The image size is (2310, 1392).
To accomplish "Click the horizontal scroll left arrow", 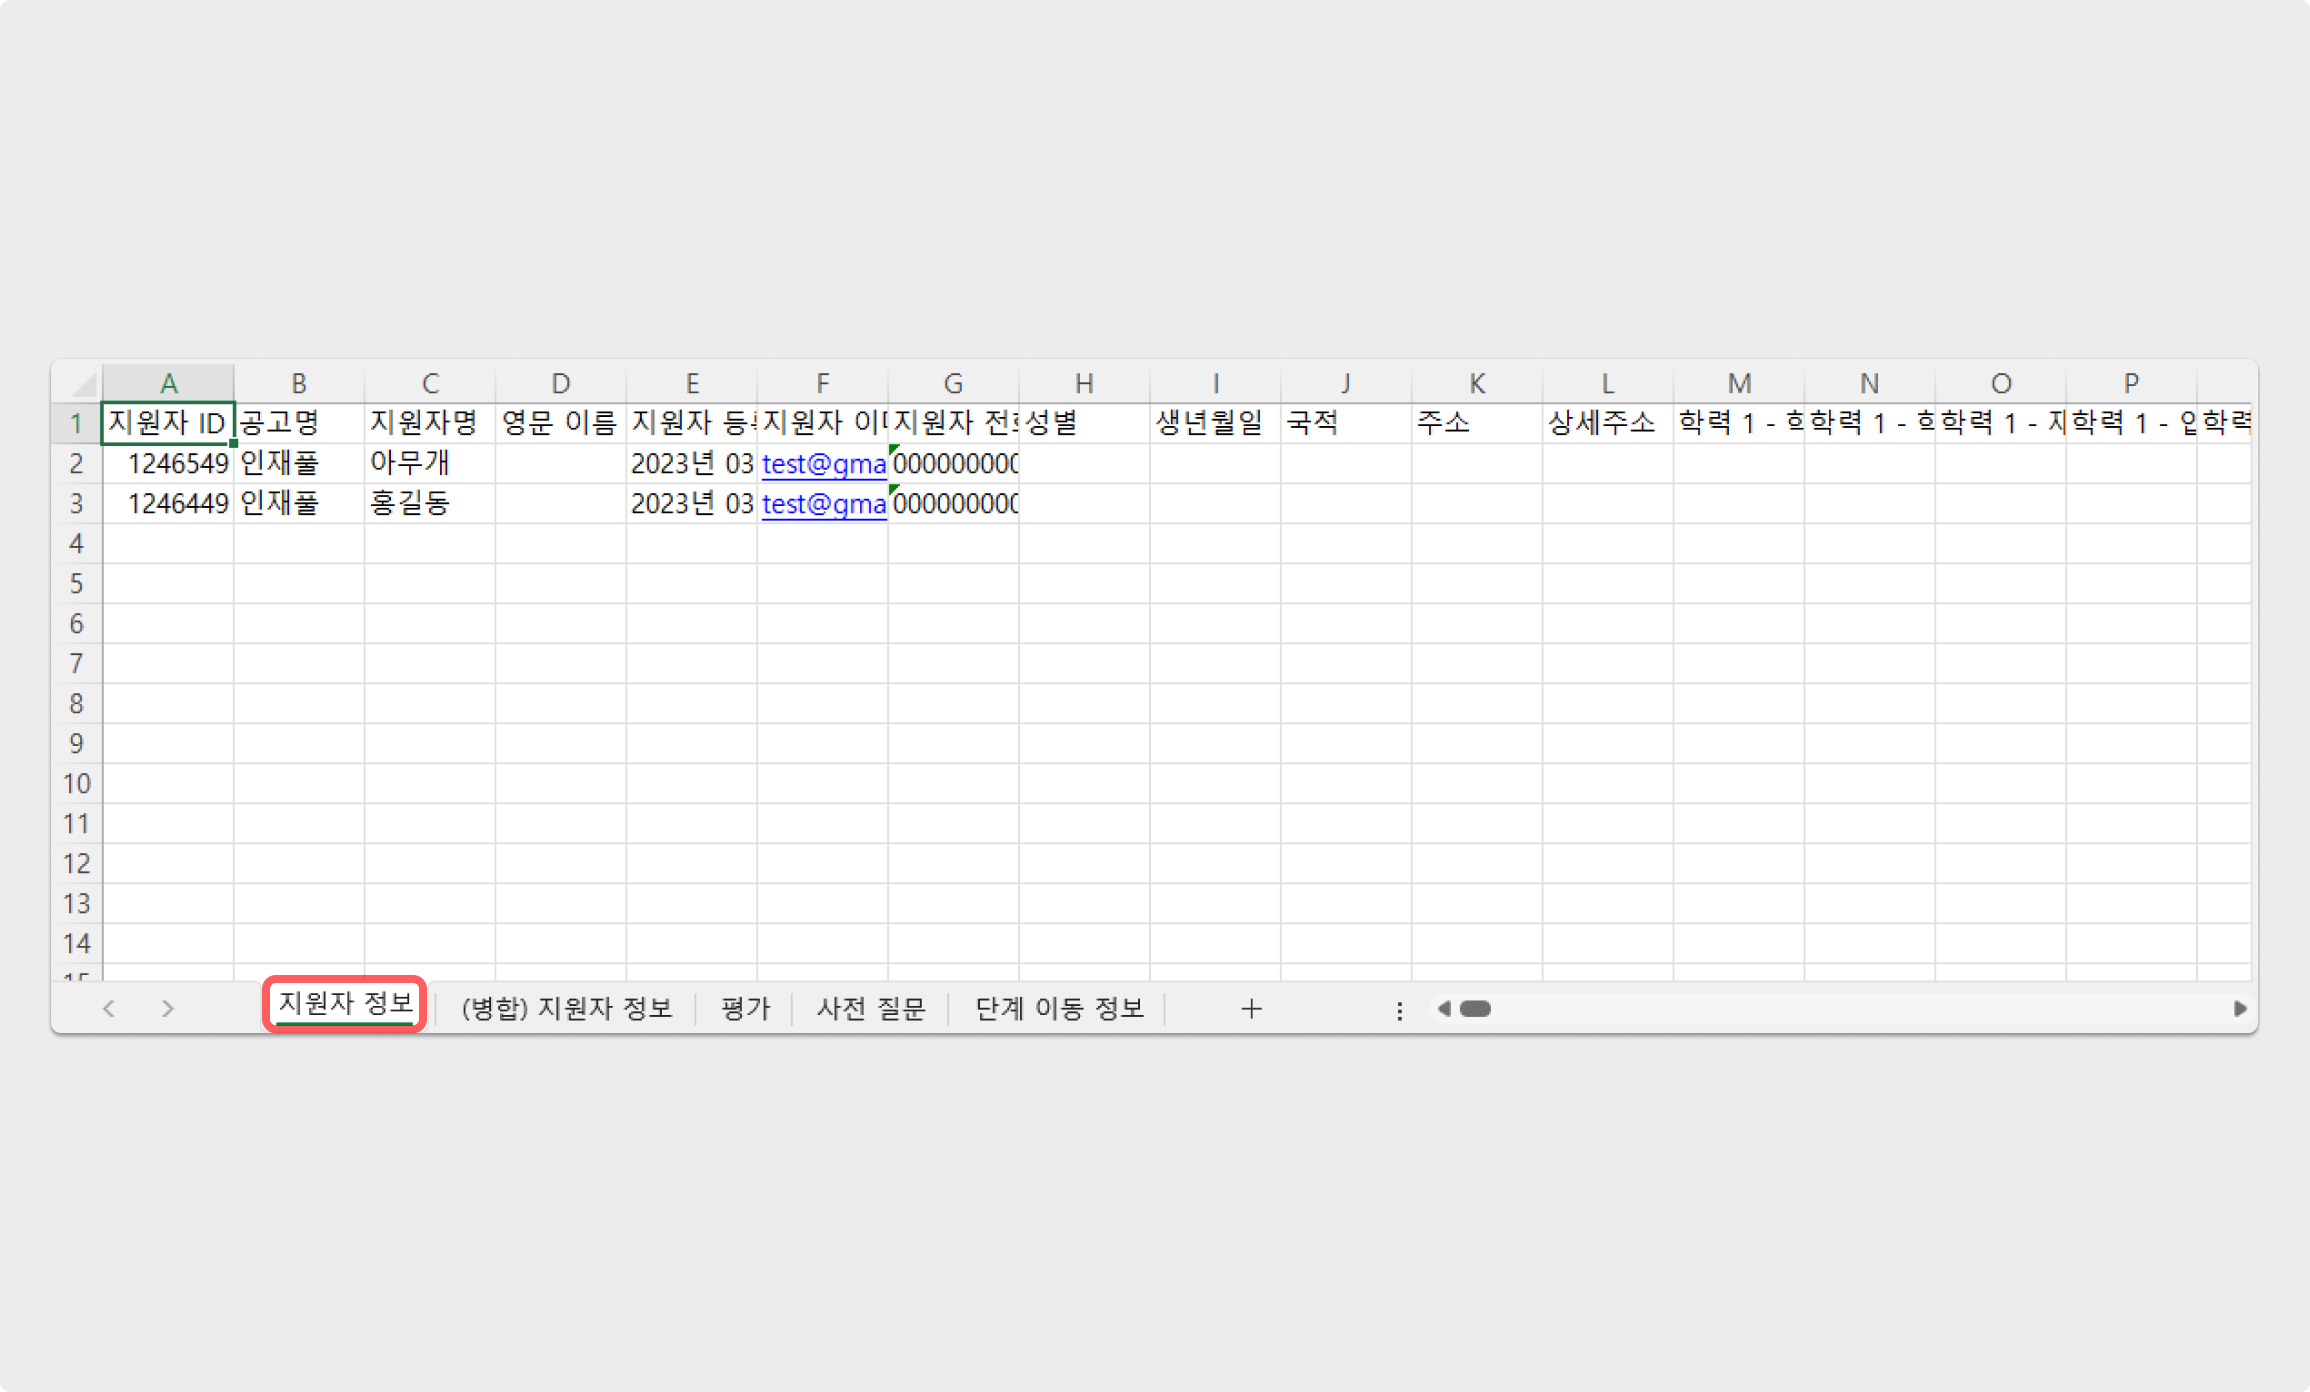I will (x=1444, y=1009).
